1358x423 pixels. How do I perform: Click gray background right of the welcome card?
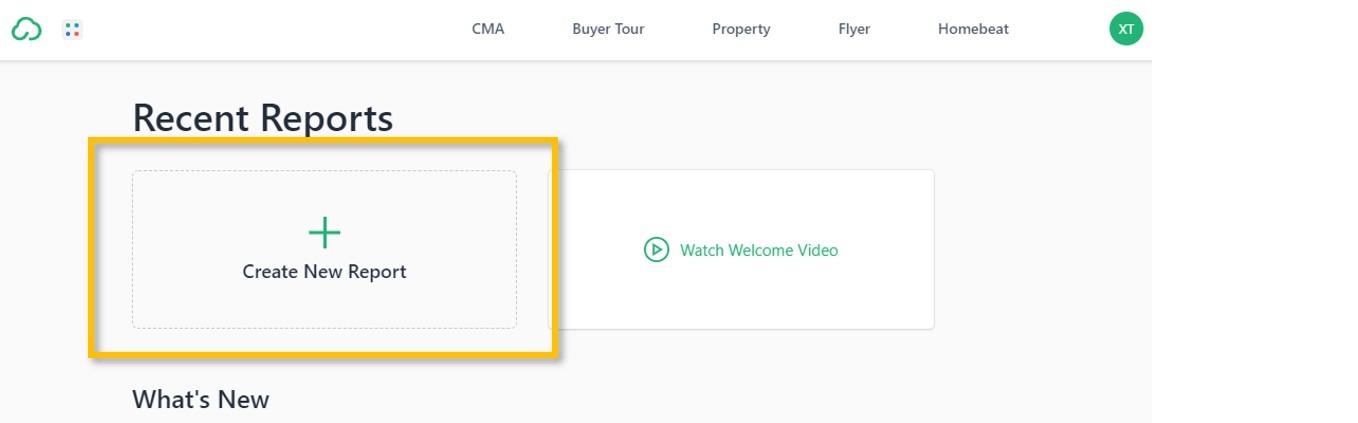point(1040,250)
